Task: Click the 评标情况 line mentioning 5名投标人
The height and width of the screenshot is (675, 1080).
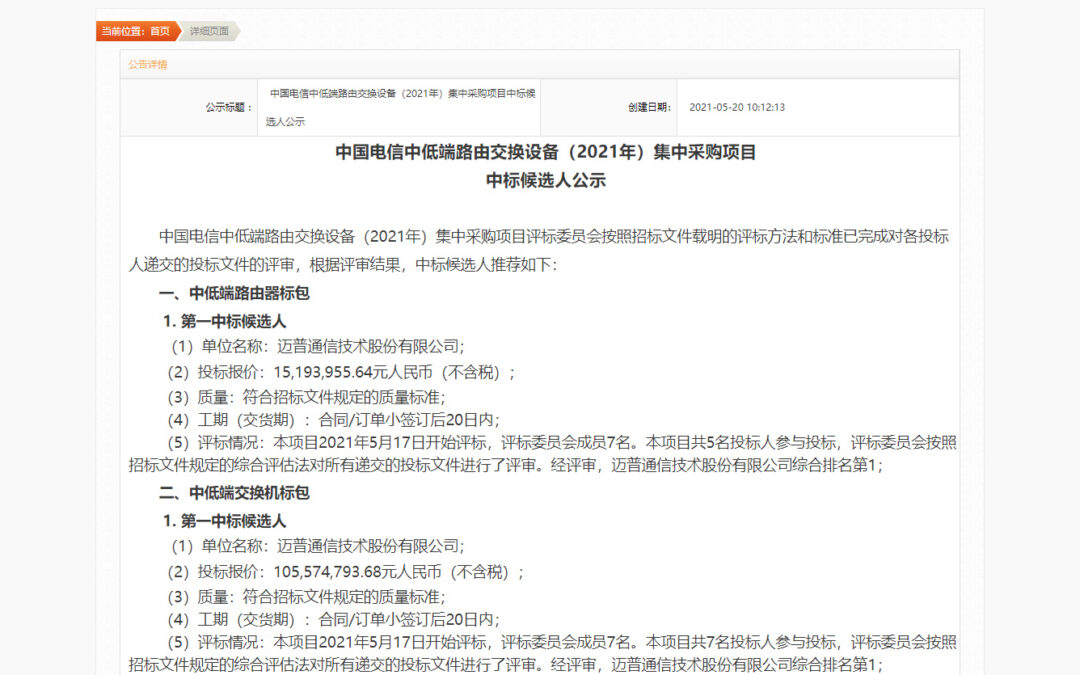Action: [543, 454]
